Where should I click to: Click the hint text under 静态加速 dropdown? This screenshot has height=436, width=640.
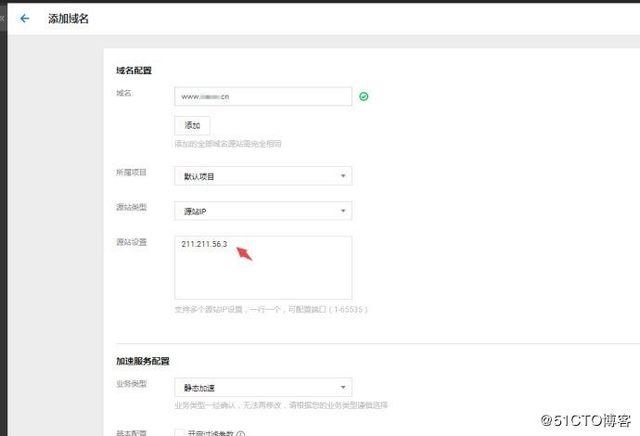pos(281,405)
